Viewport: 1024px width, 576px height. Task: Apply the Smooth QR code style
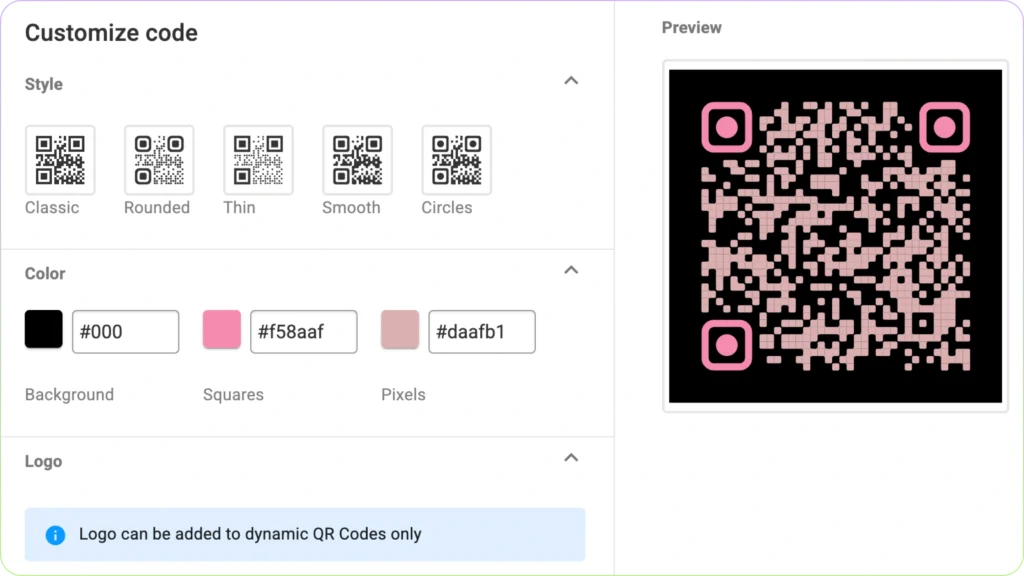(356, 159)
